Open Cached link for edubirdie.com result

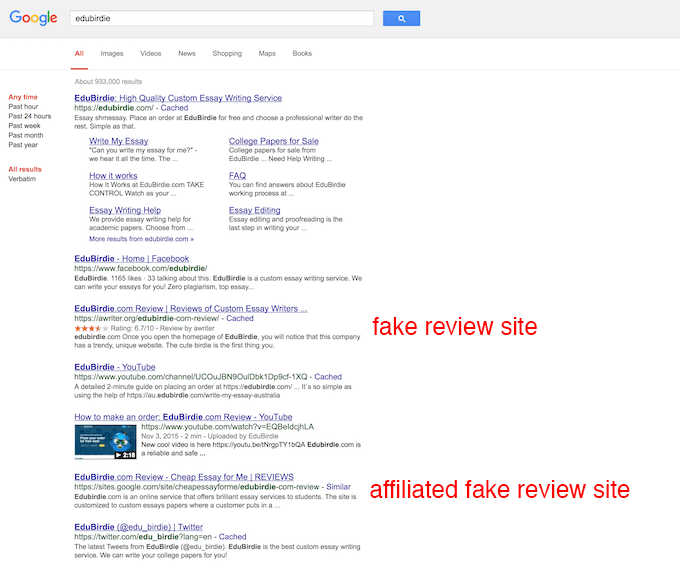174,108
